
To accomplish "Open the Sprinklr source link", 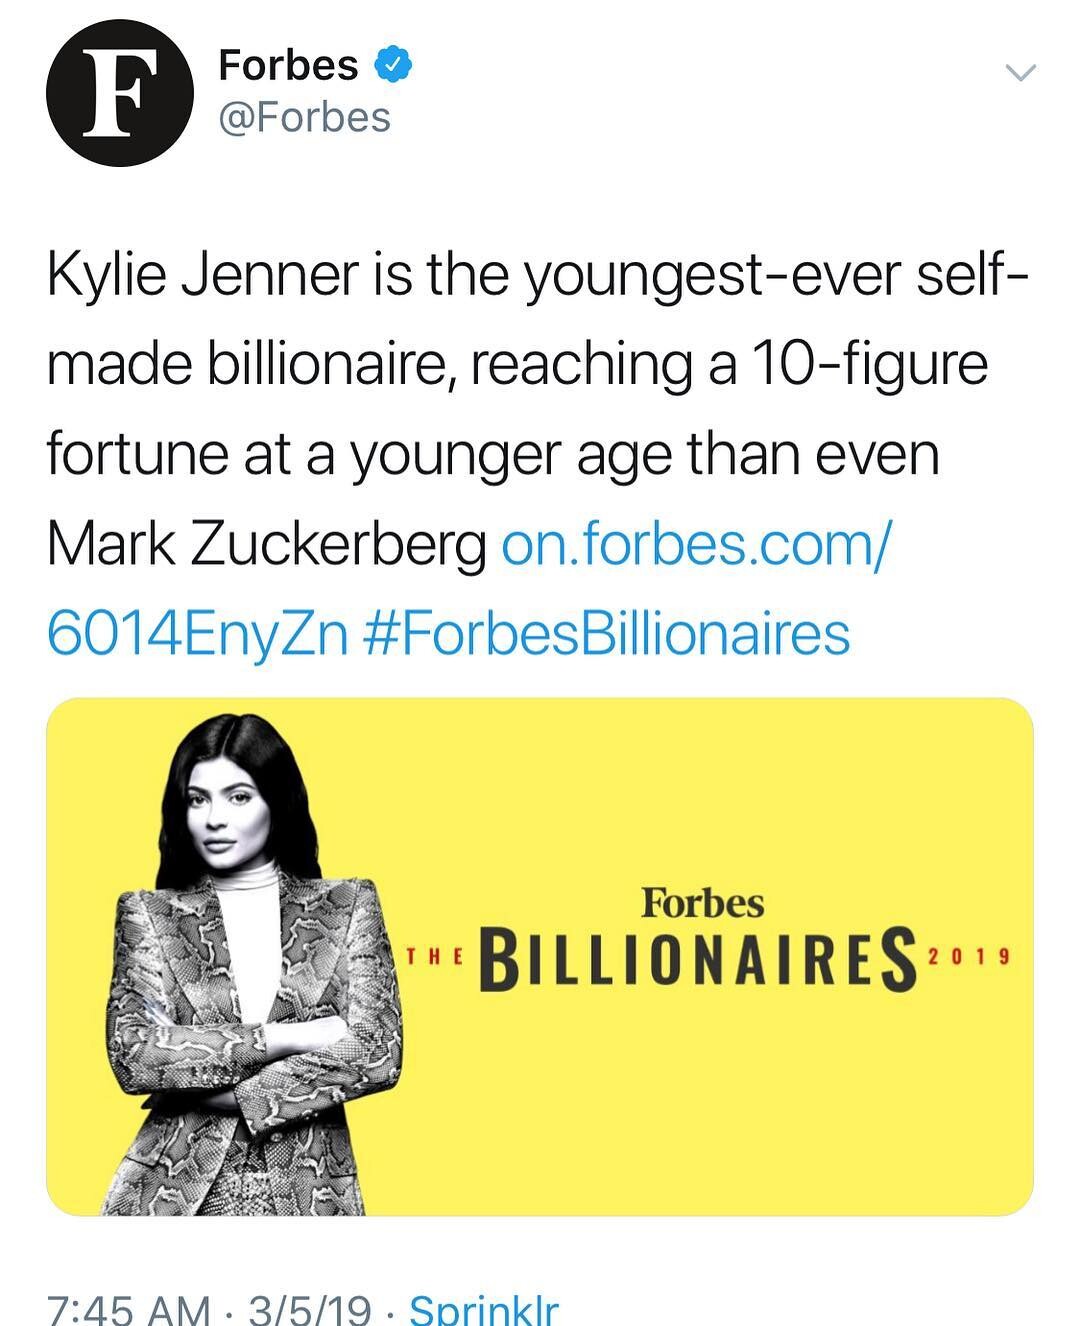I will pos(484,1308).
